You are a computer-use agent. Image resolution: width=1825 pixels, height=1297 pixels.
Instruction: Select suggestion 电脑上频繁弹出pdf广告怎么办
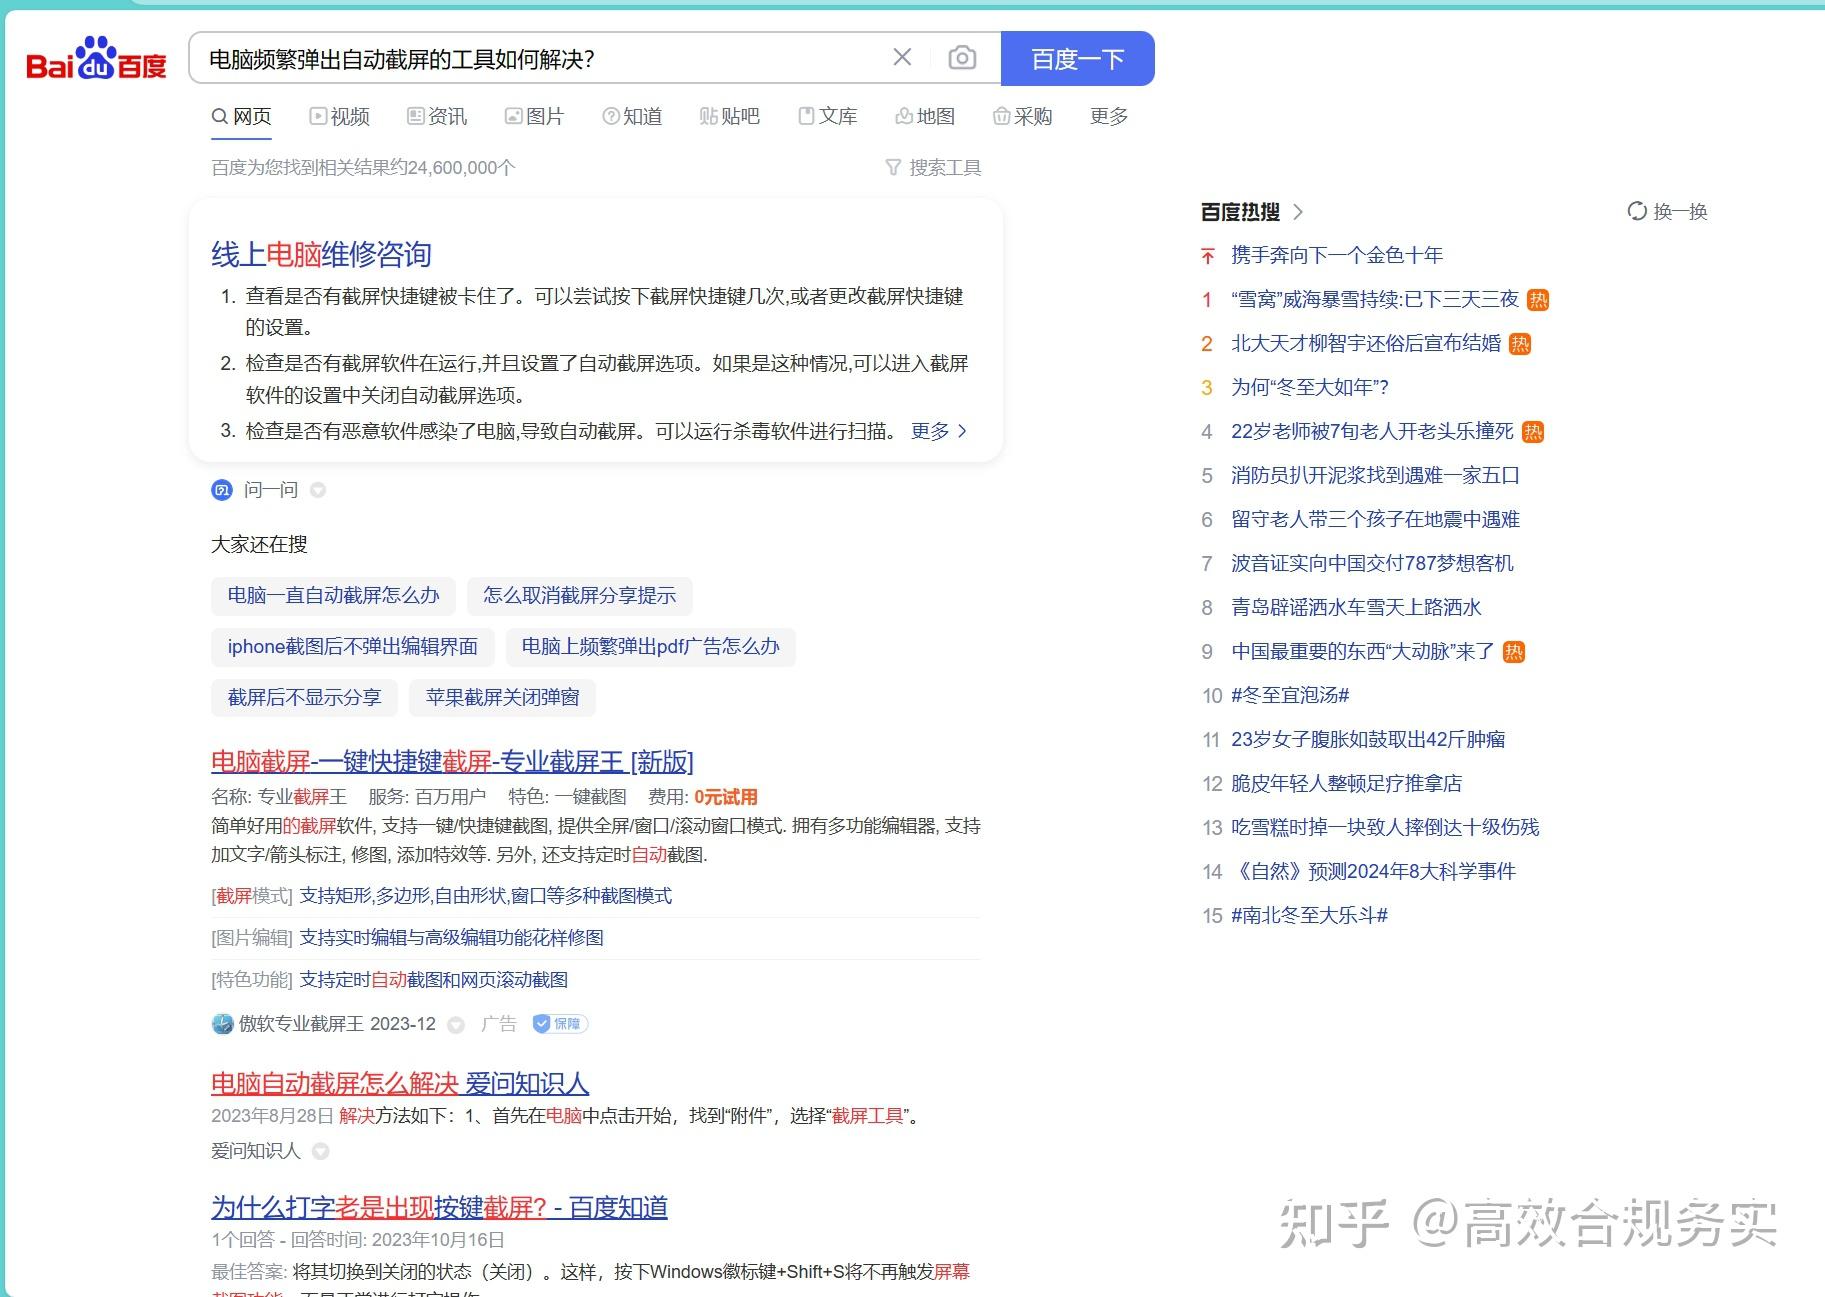[x=650, y=646]
